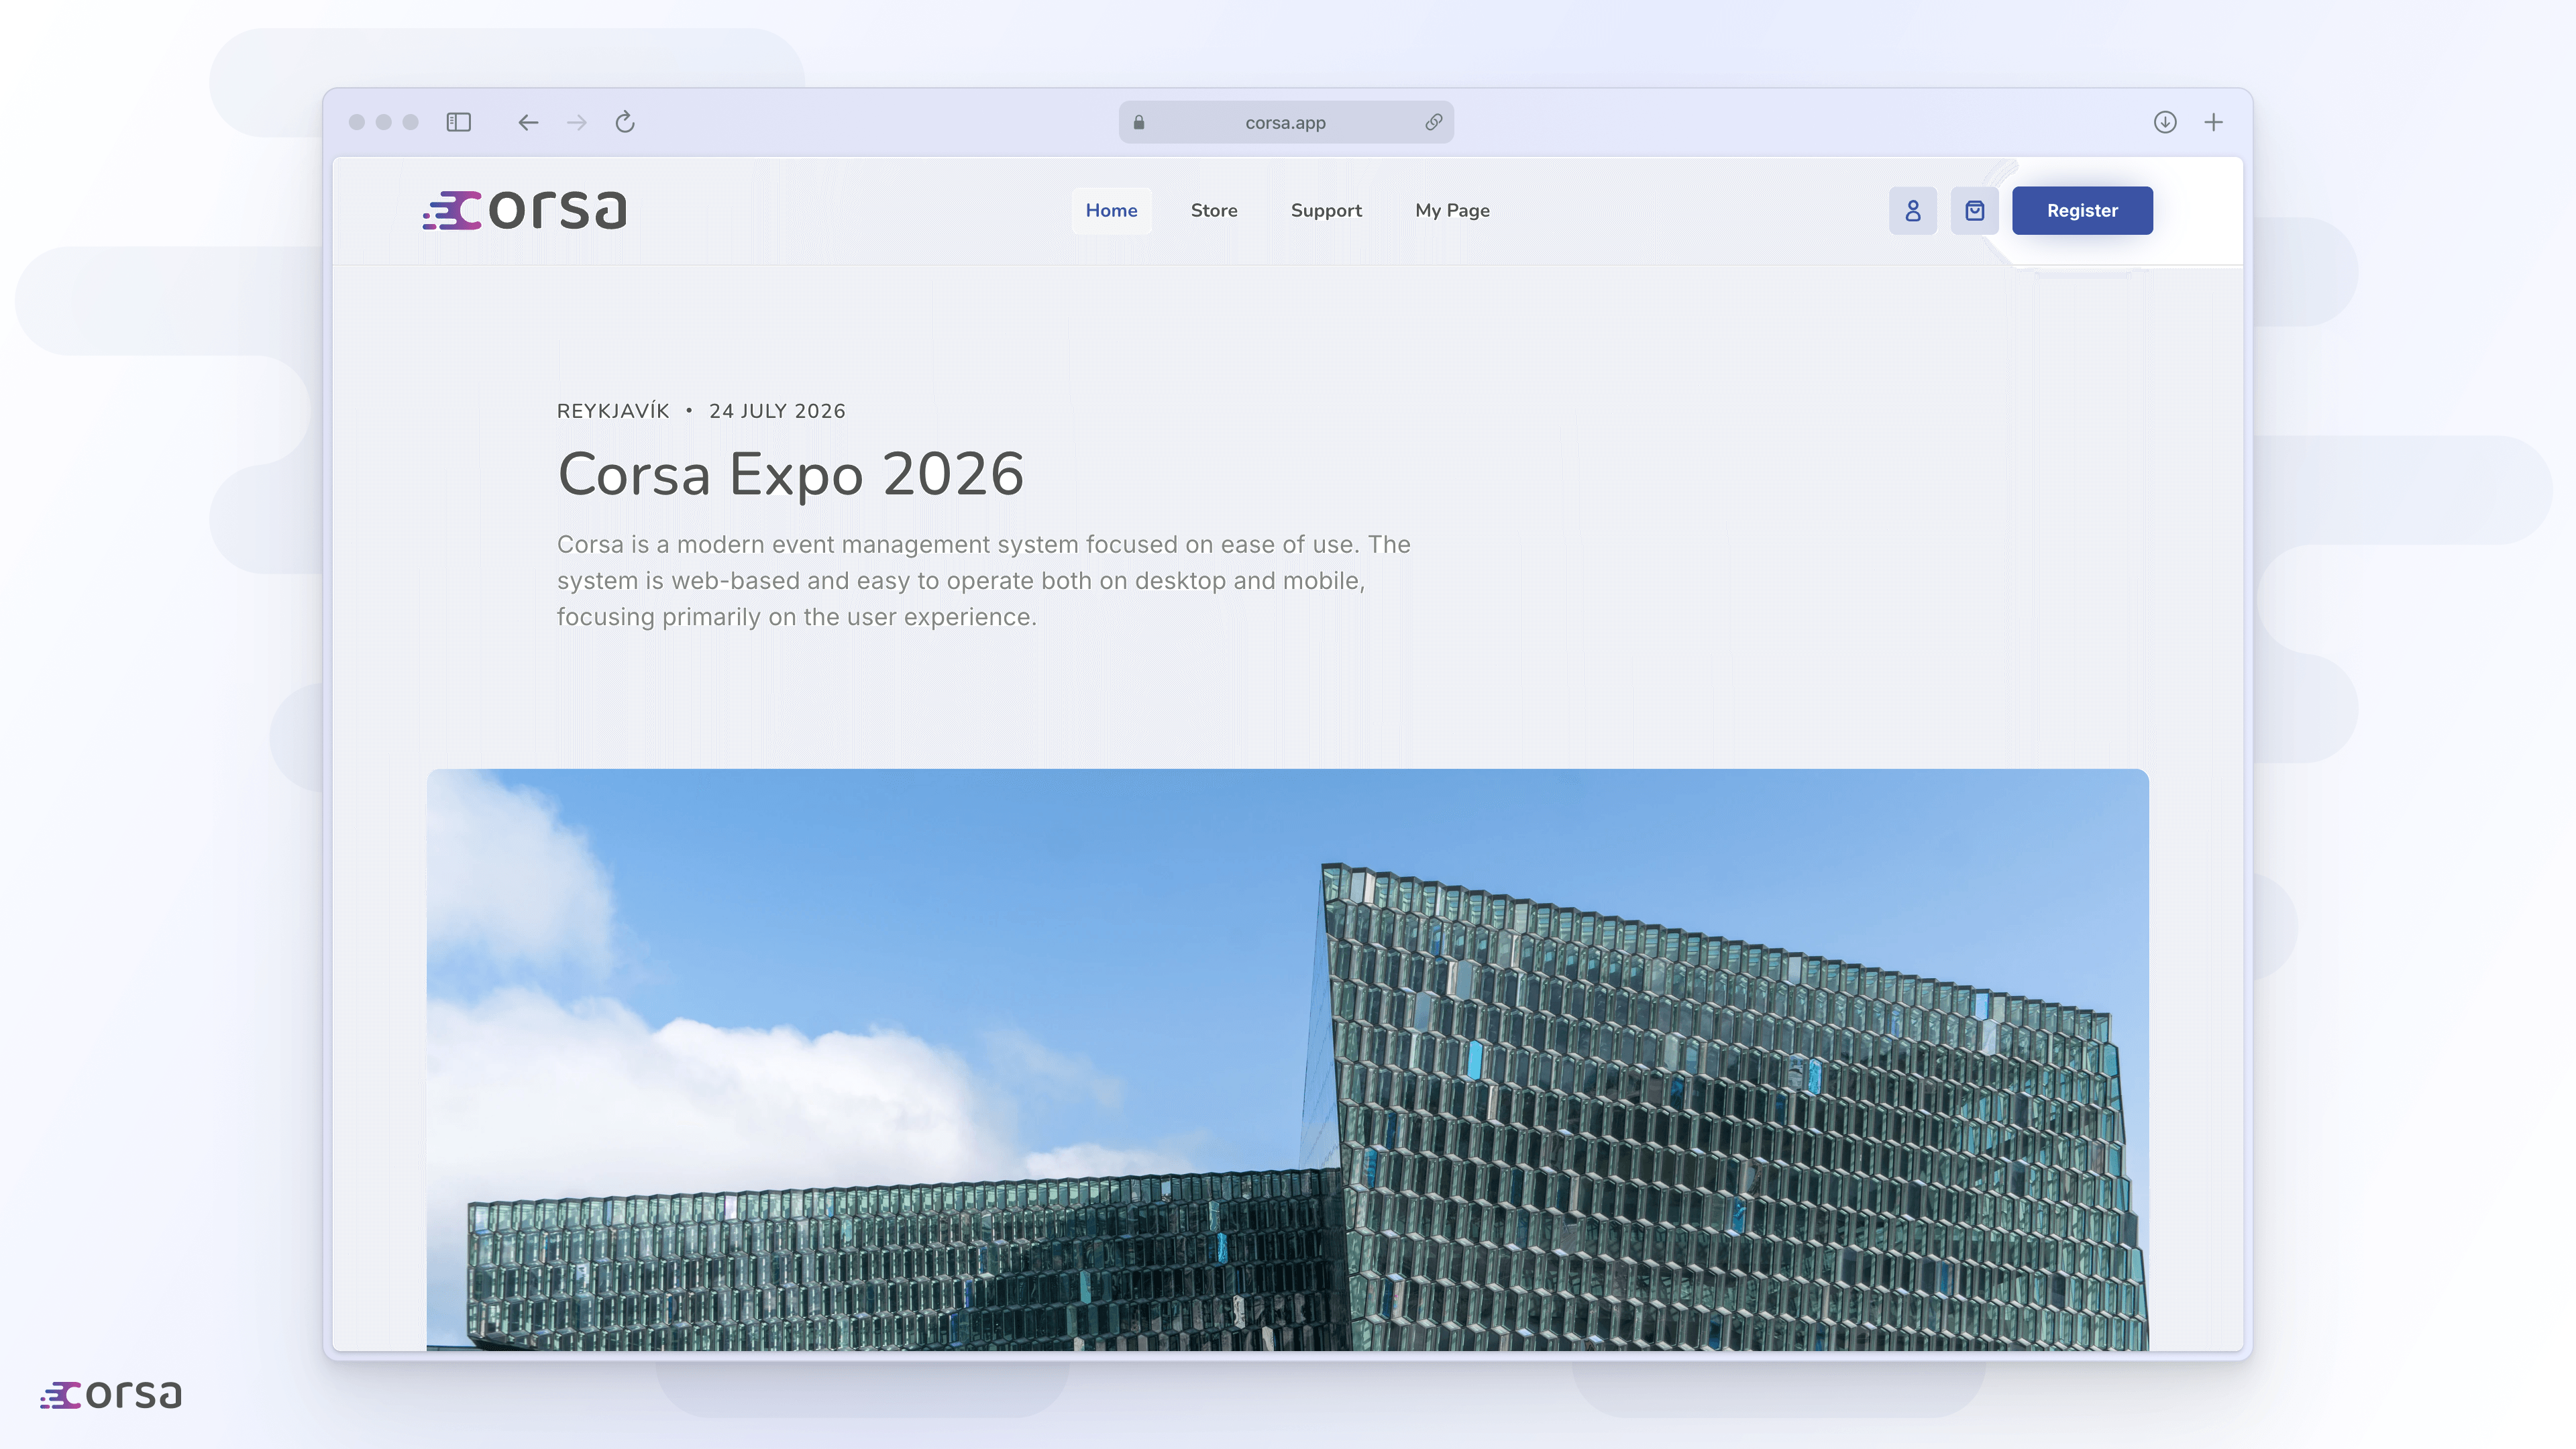The width and height of the screenshot is (2576, 1449).
Task: Click the Corsa logo in site header
Action: pyautogui.click(x=525, y=210)
